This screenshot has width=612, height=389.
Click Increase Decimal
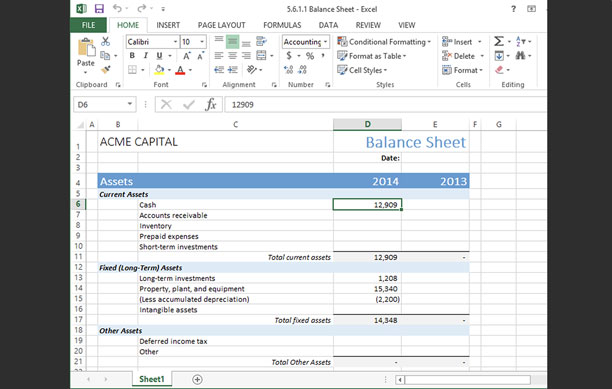288,70
